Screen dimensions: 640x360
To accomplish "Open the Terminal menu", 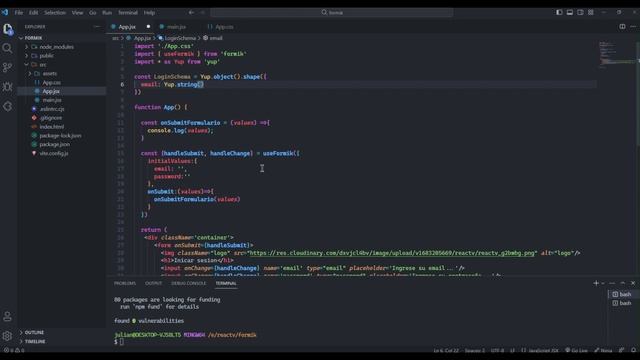I will pos(128,12).
